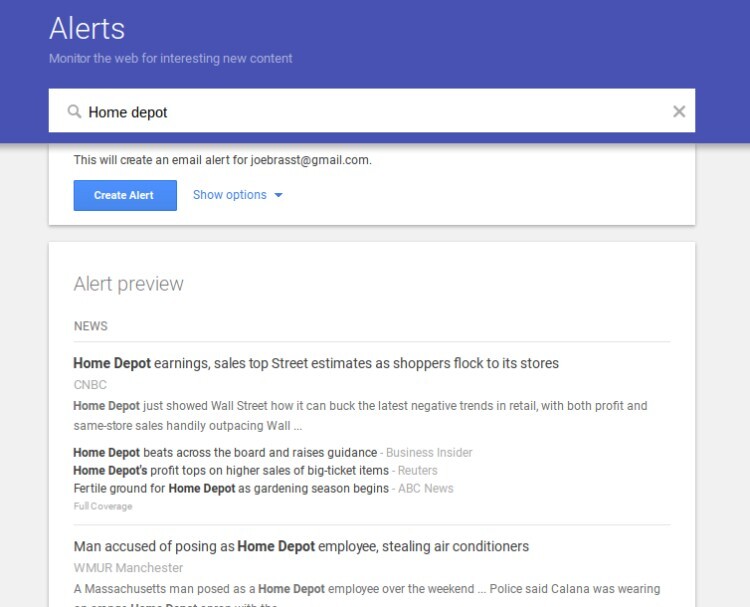Screen dimensions: 750x607
Task: Open the air conditioners theft headline
Action: [301, 546]
